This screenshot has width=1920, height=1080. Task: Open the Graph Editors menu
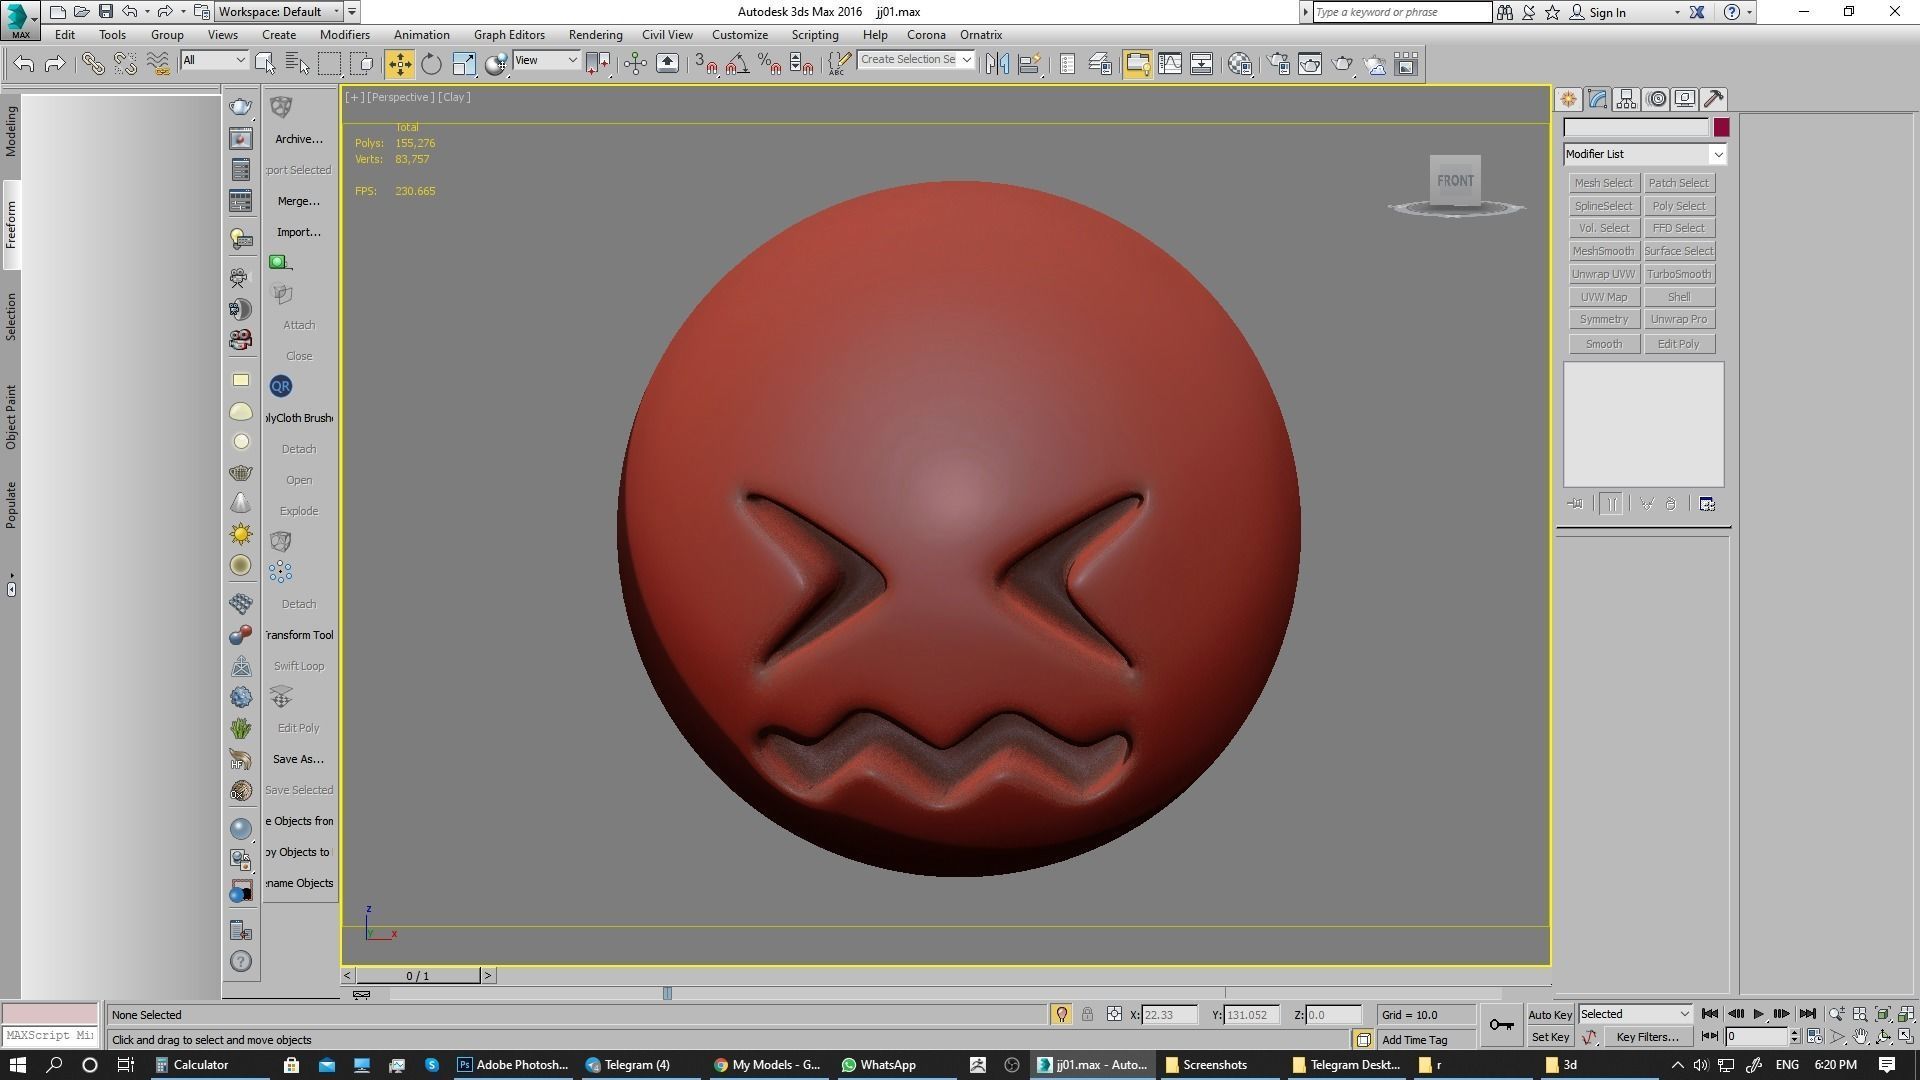point(509,35)
